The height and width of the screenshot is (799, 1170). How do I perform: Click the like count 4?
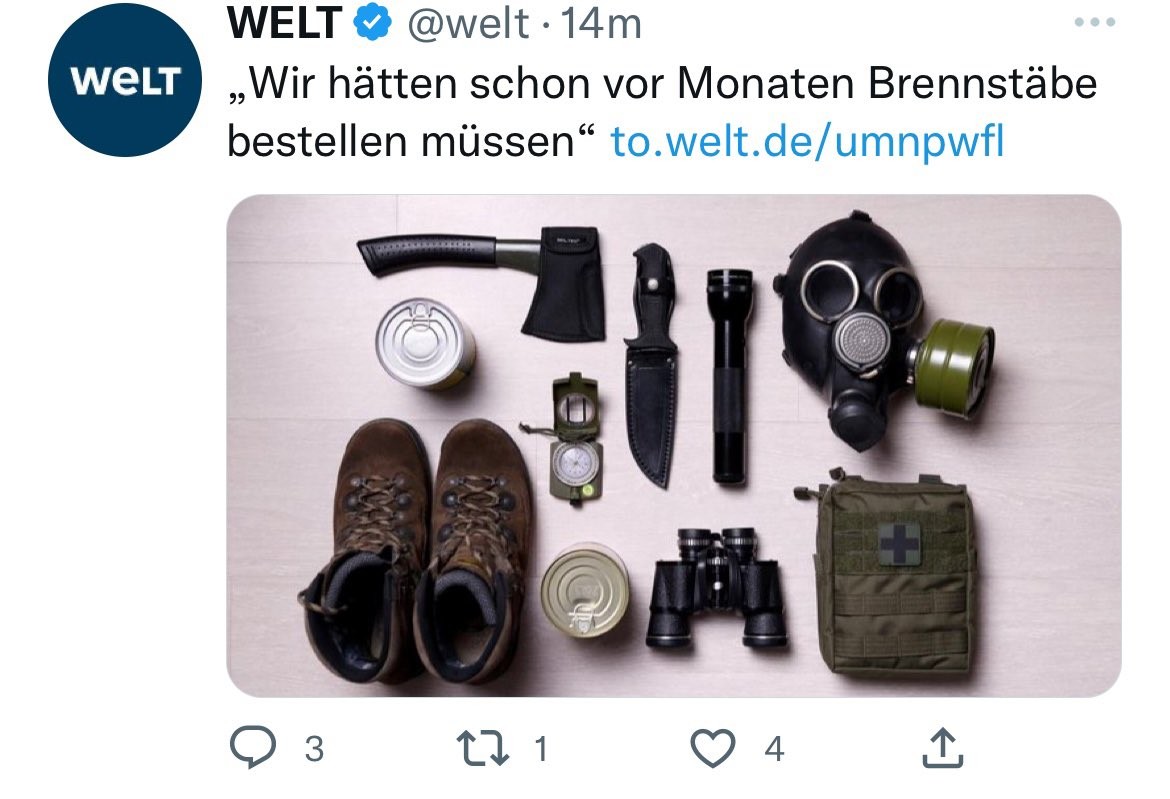click(x=775, y=749)
